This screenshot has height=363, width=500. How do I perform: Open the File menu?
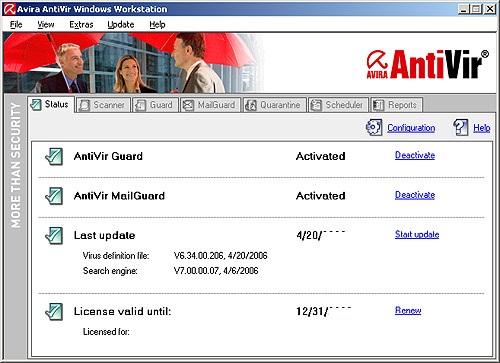tap(16, 25)
